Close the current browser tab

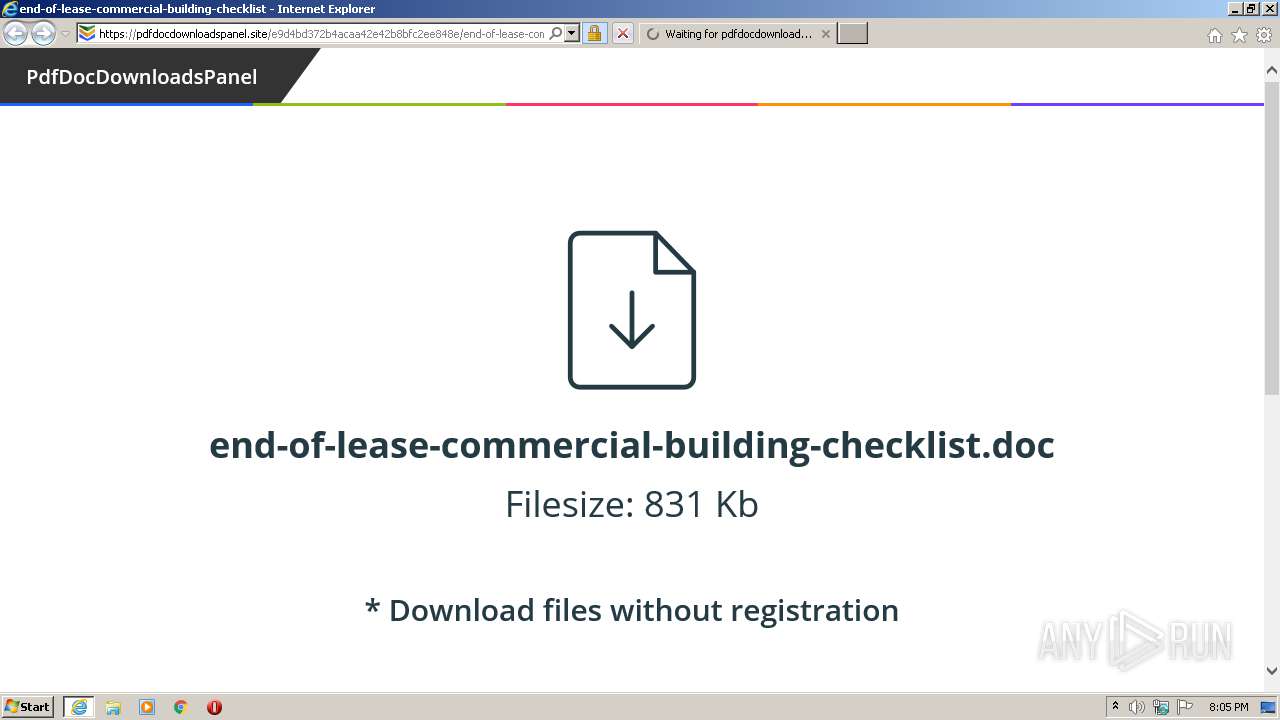(825, 34)
